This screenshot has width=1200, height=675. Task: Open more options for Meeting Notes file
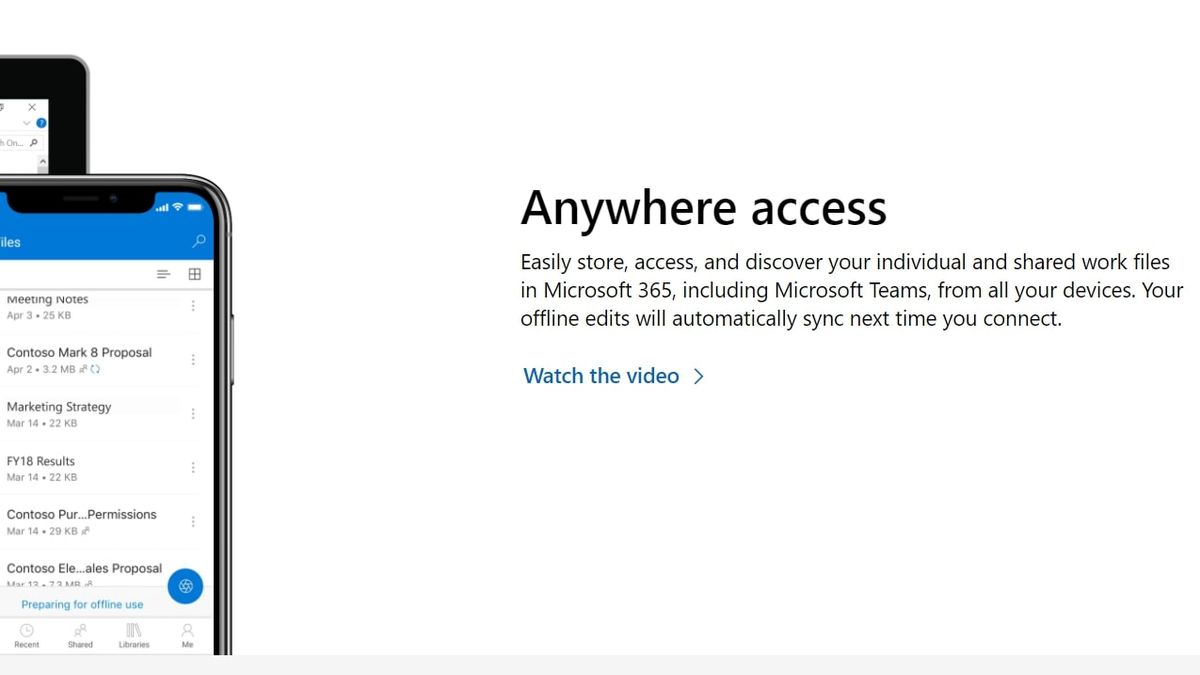[x=193, y=306]
